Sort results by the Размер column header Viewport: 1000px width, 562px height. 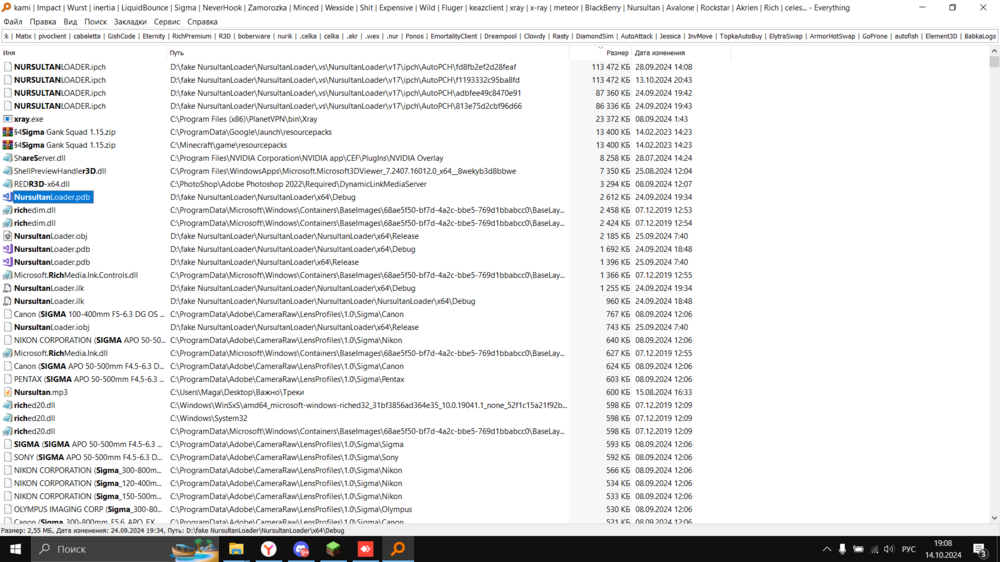pos(600,53)
